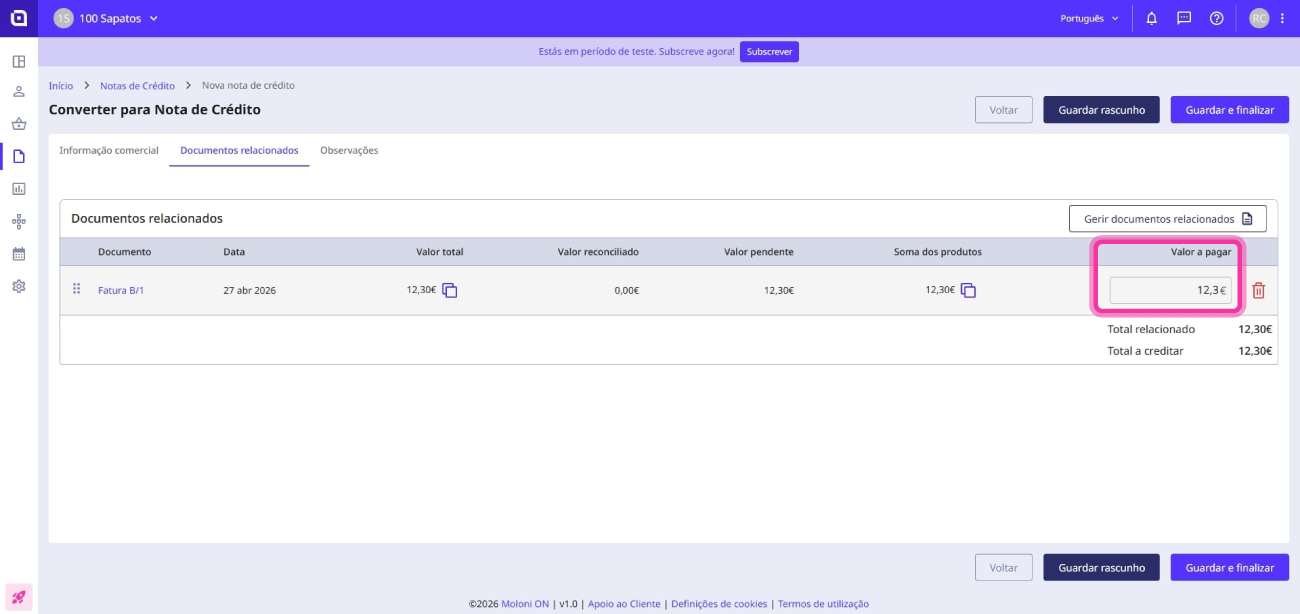The image size is (1300, 614).
Task: Click the Valor pendente column header
Action: (759, 252)
